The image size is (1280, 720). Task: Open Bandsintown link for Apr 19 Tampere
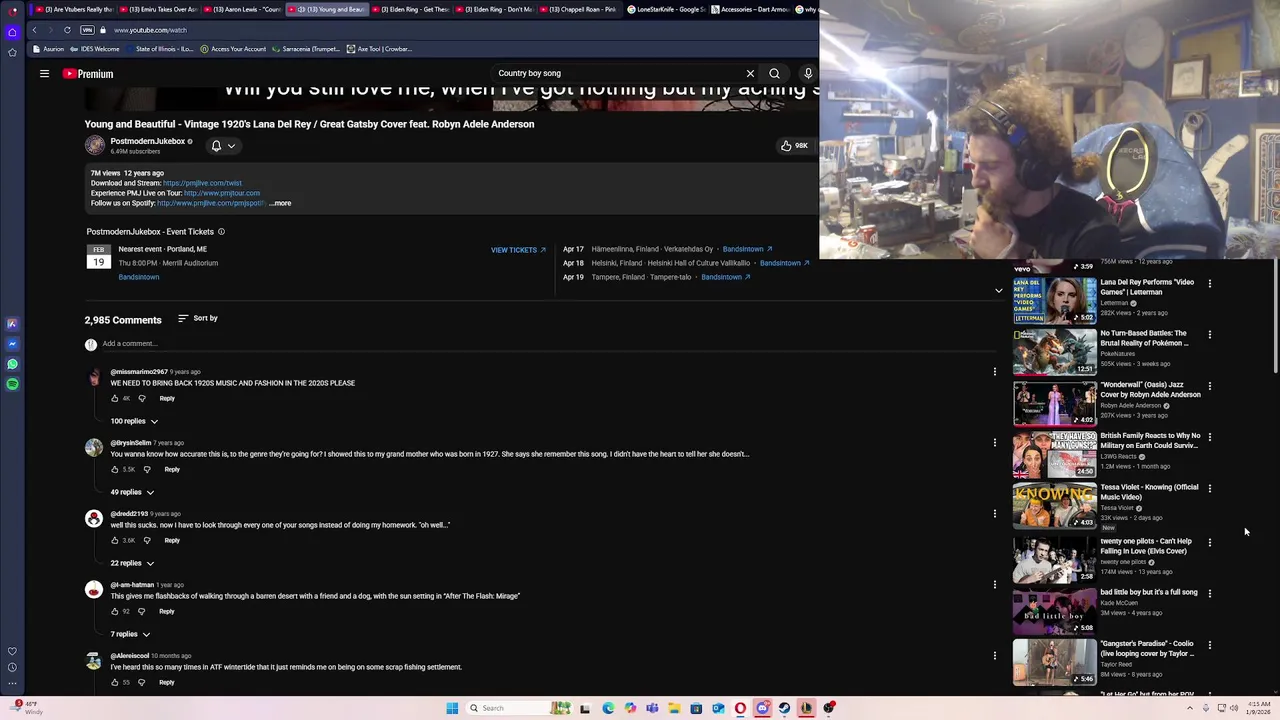(x=726, y=277)
